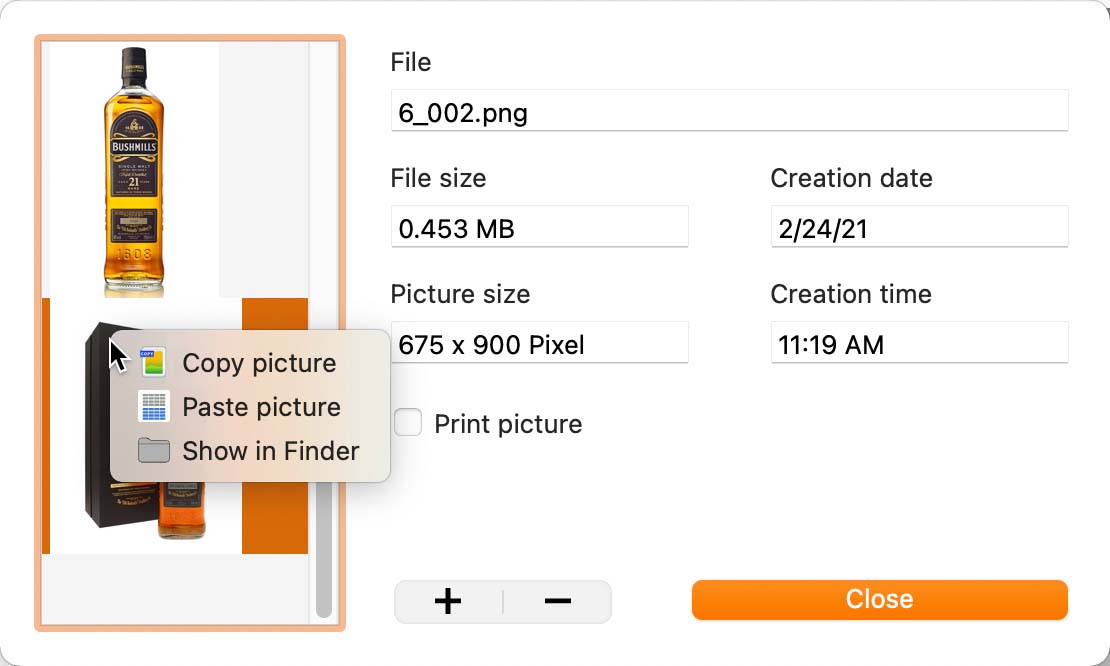Click the empty area below the thumbnails

coord(176,588)
